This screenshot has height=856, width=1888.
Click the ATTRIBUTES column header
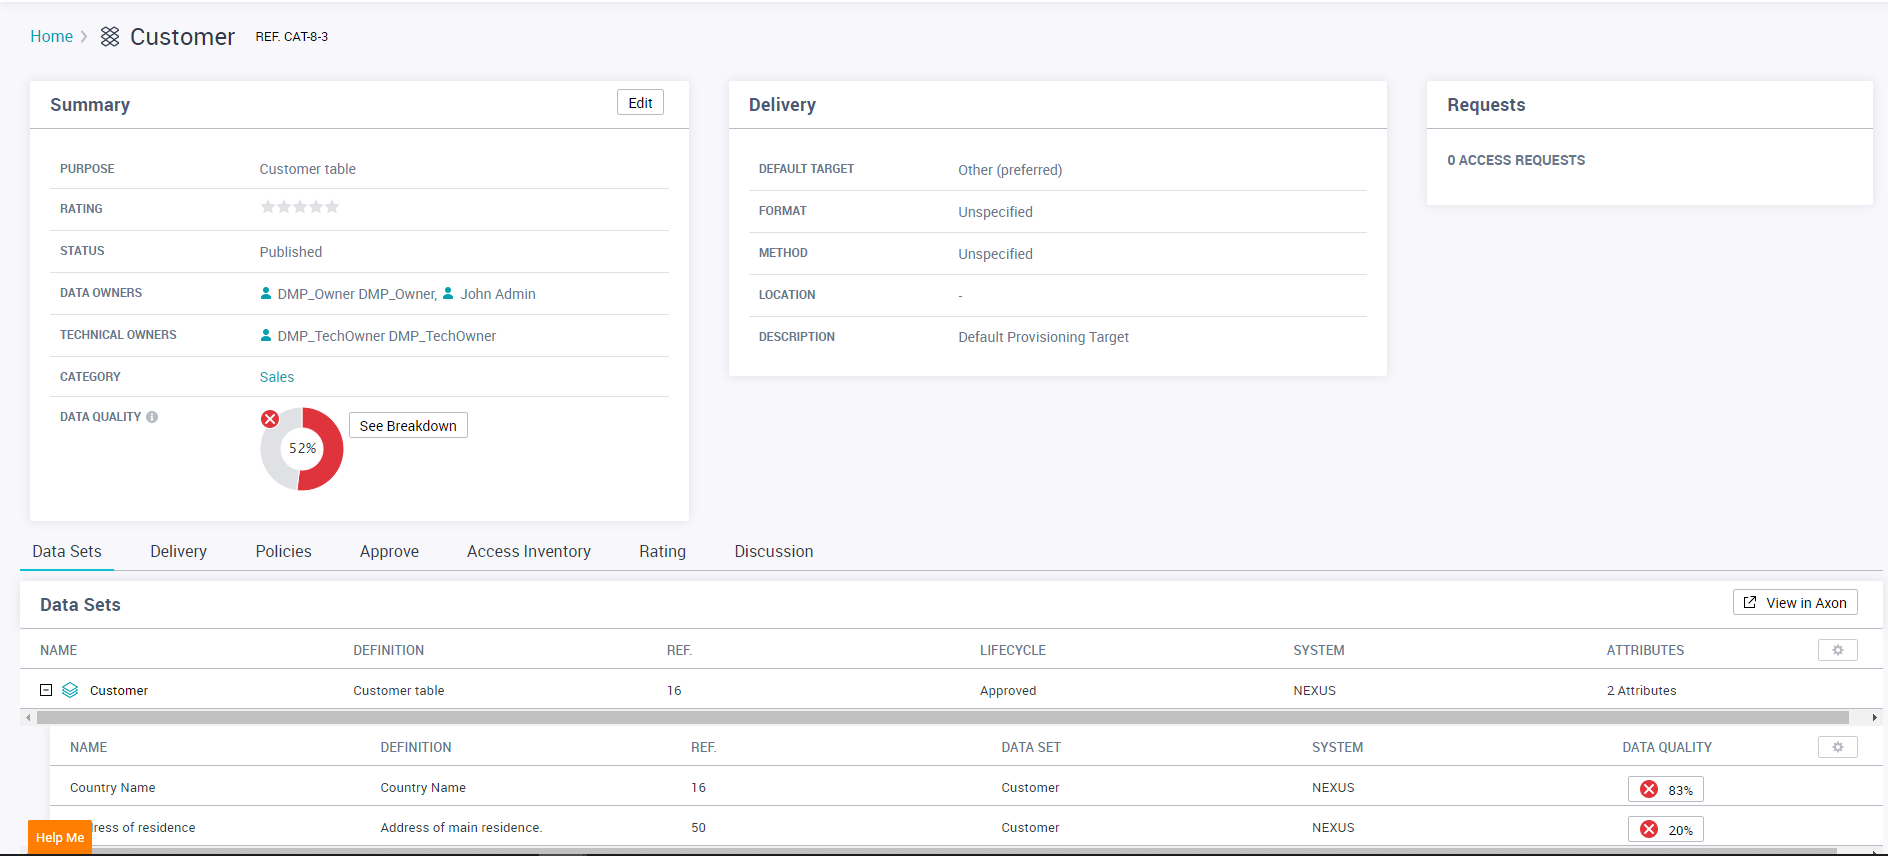[1645, 650]
